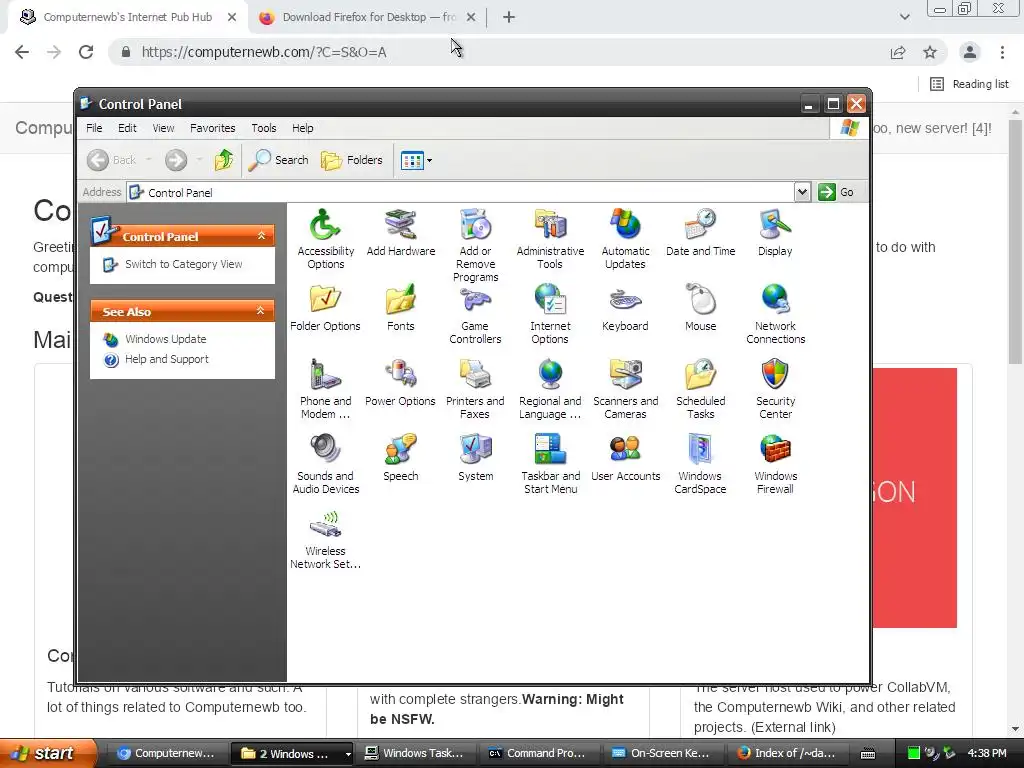
Task: Open Display properties icon
Action: [x=775, y=232]
